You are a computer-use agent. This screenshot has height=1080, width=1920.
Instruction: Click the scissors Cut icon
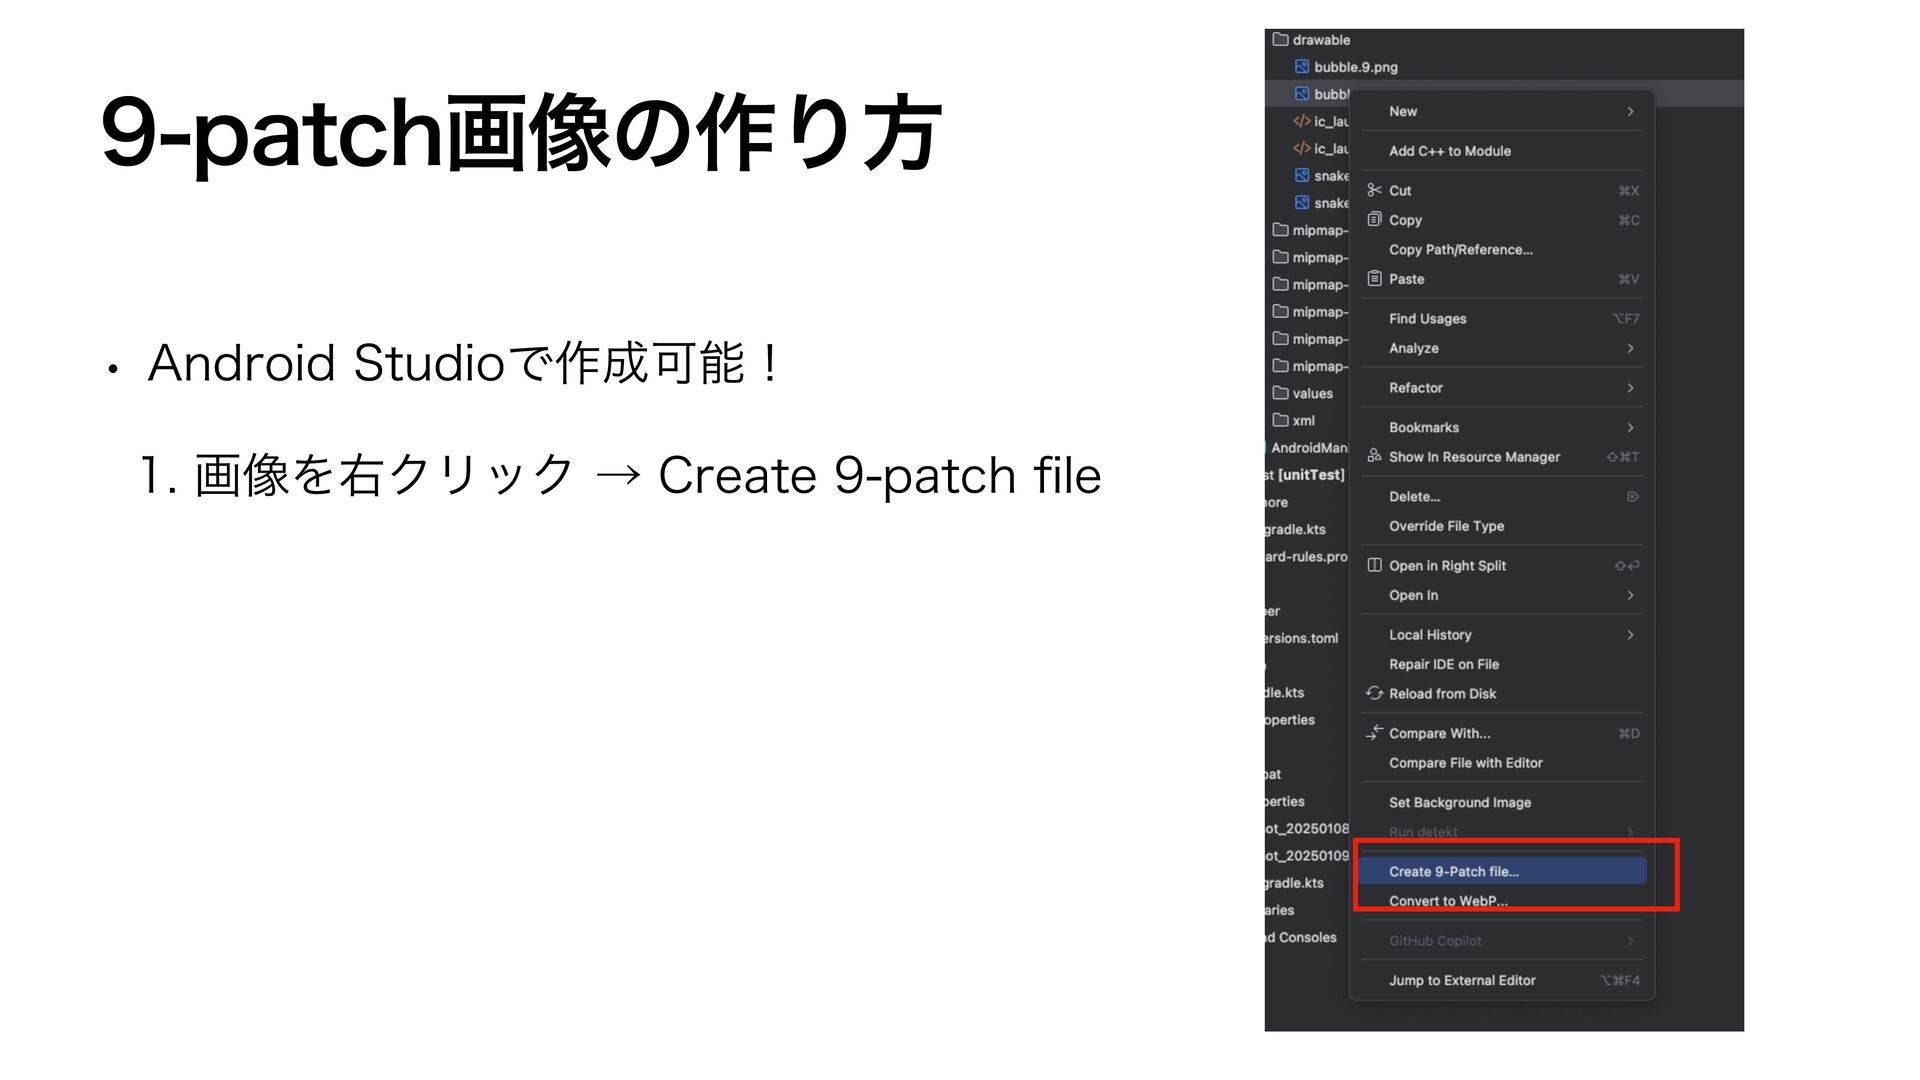1375,190
